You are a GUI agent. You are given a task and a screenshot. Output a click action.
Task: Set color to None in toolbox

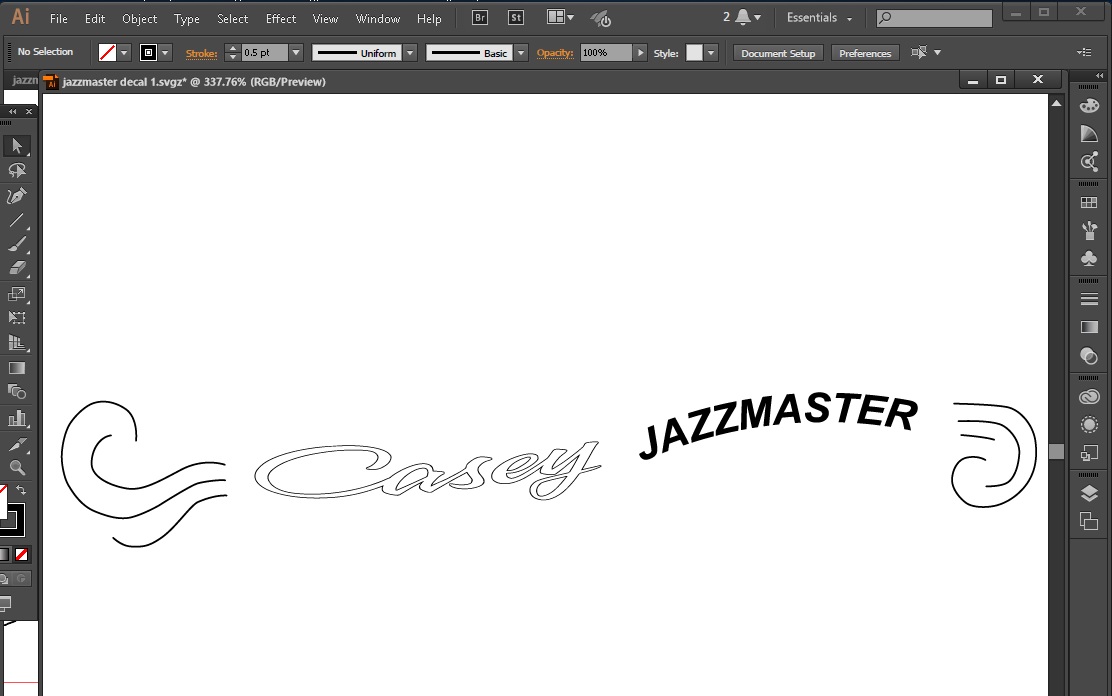22,554
